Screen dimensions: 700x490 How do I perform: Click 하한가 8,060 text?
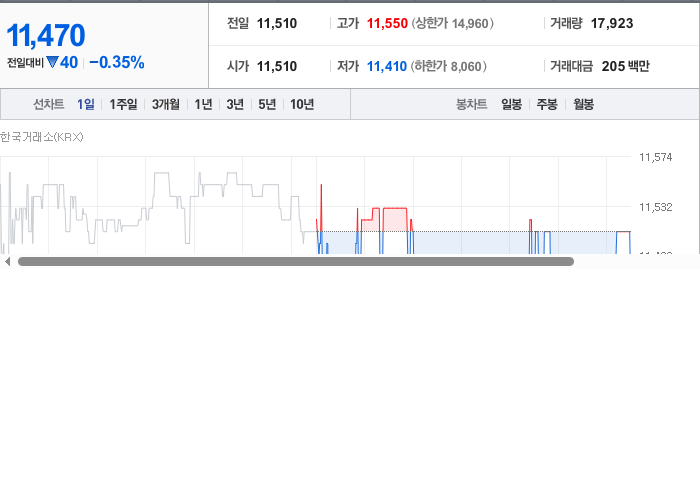[449, 66]
